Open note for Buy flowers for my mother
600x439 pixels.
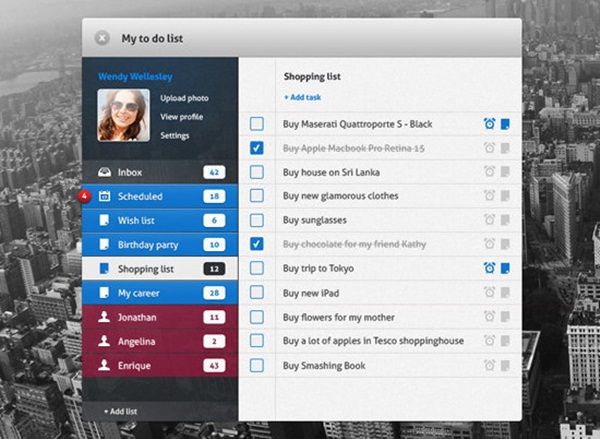505,317
